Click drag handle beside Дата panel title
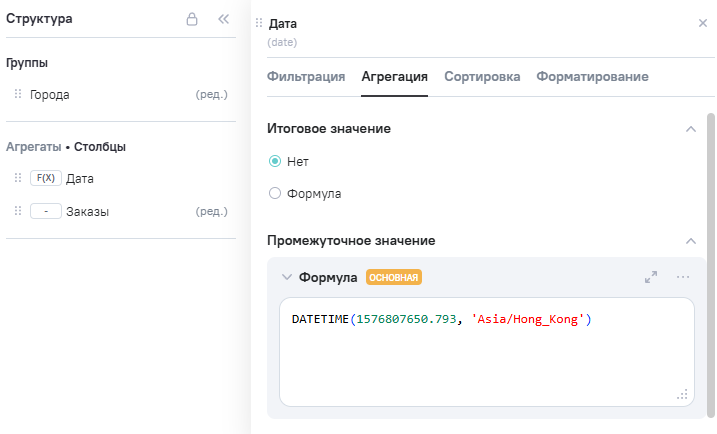 tap(260, 23)
